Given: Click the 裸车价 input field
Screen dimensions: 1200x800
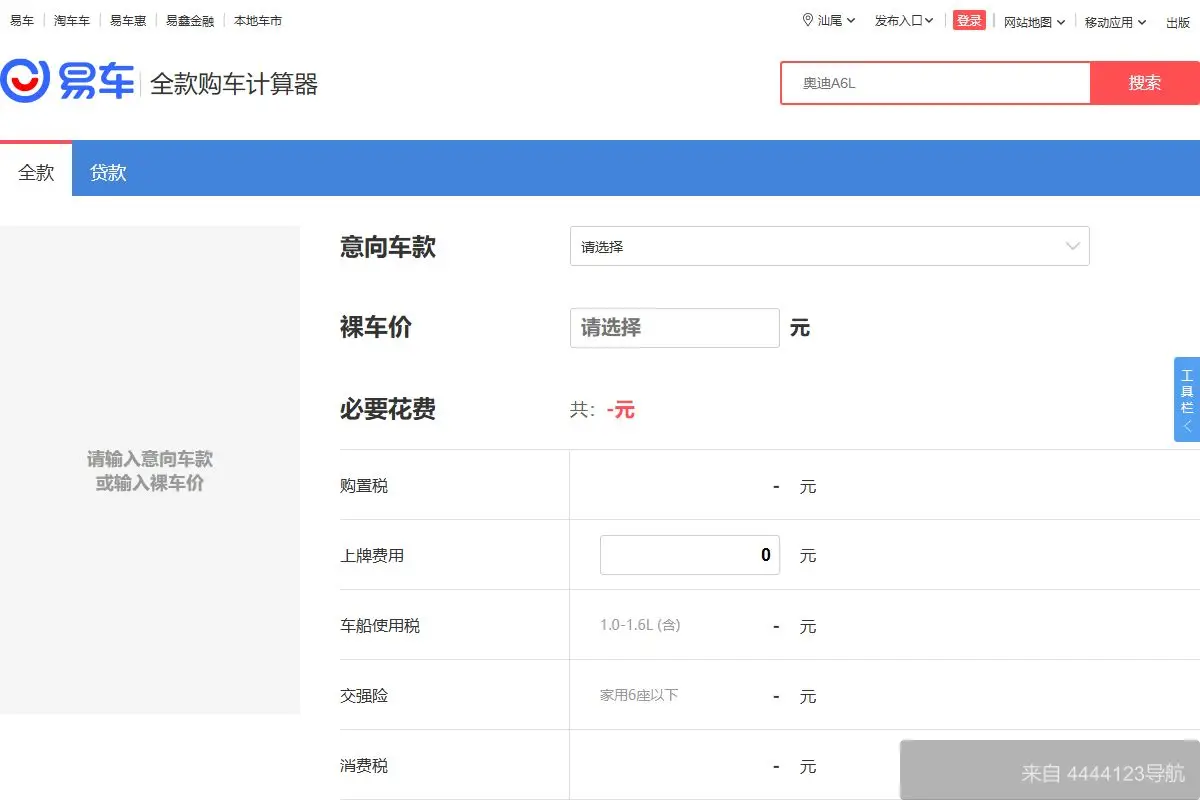Looking at the screenshot, I should coord(675,328).
